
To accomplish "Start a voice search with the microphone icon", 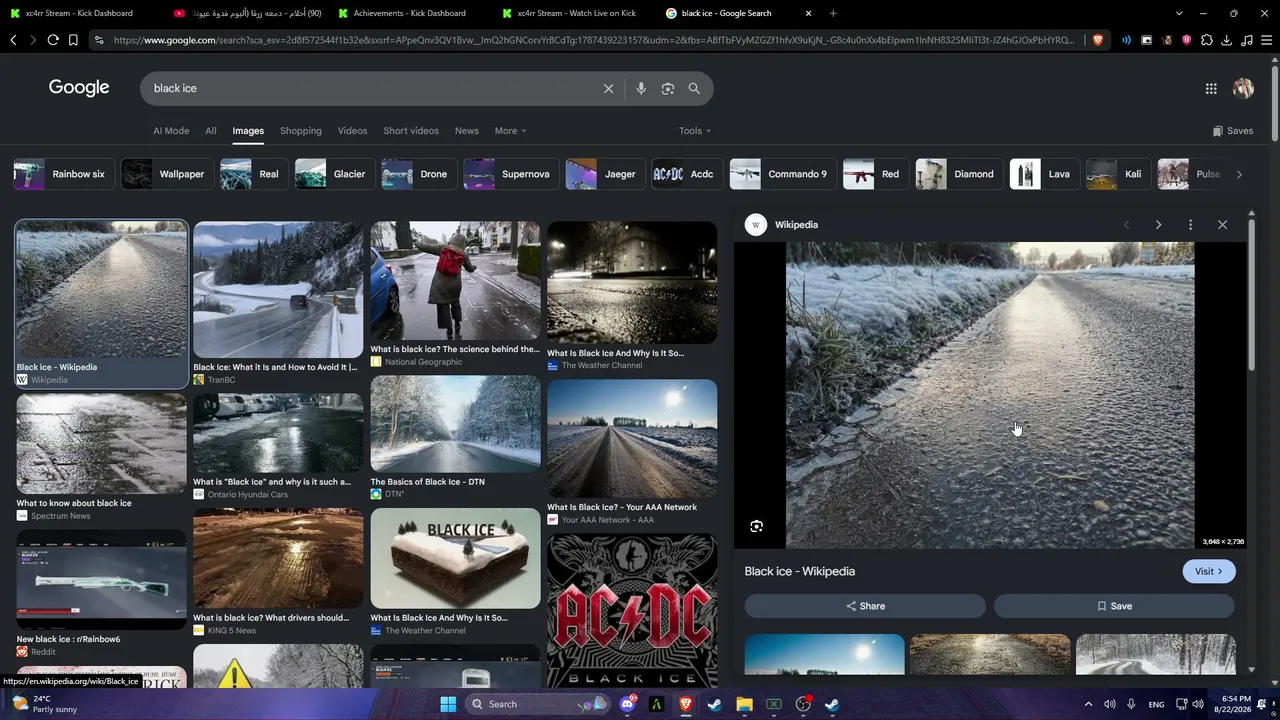I will (641, 88).
